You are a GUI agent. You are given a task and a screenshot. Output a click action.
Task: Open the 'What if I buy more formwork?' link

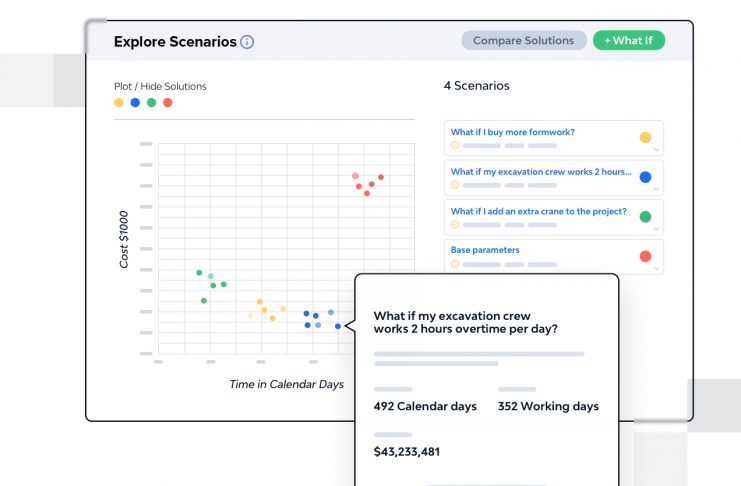(512, 132)
